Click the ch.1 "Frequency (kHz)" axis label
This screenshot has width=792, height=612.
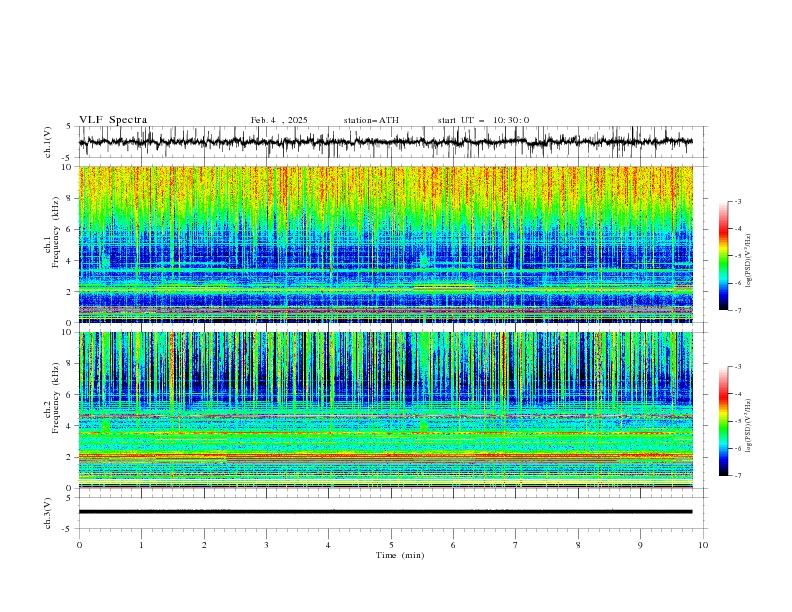click(56, 231)
